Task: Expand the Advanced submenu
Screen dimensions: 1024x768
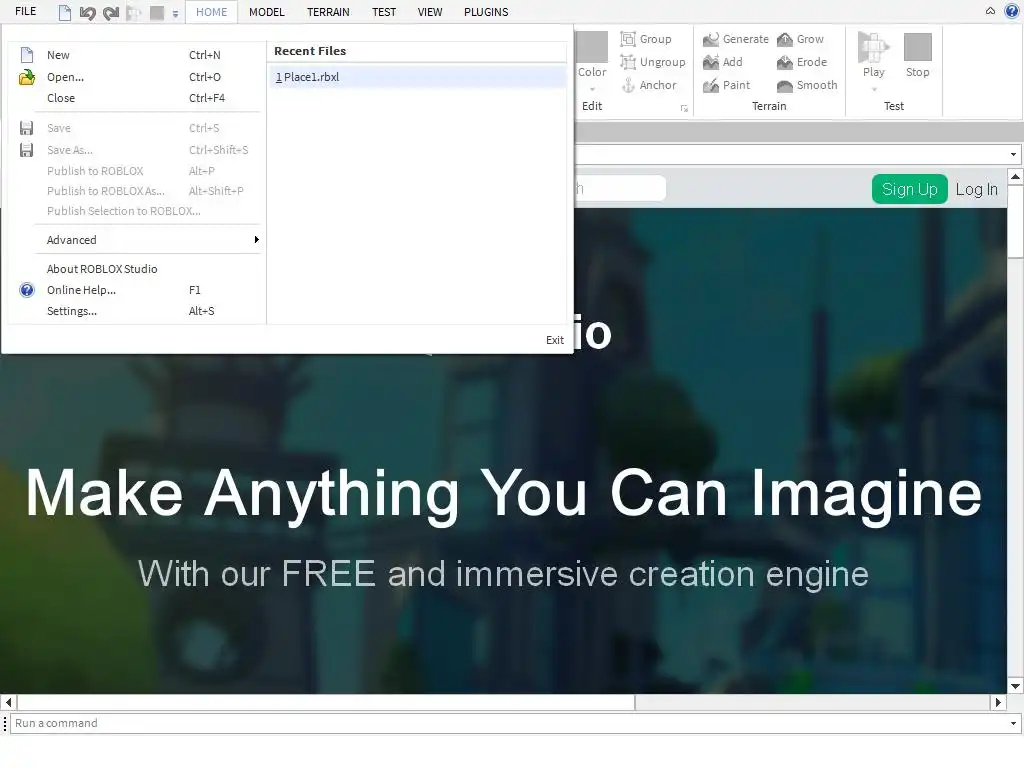Action: pos(148,240)
